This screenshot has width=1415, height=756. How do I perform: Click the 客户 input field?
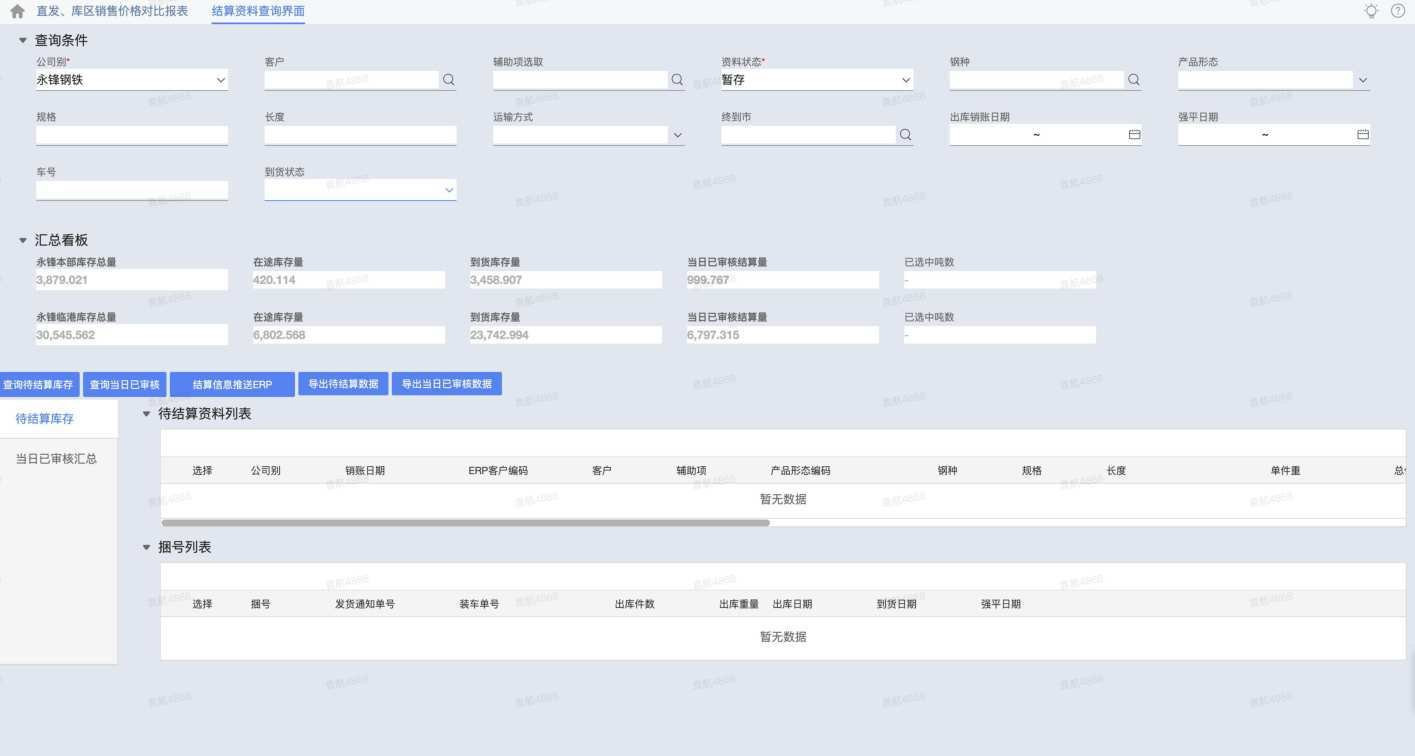(x=351, y=80)
